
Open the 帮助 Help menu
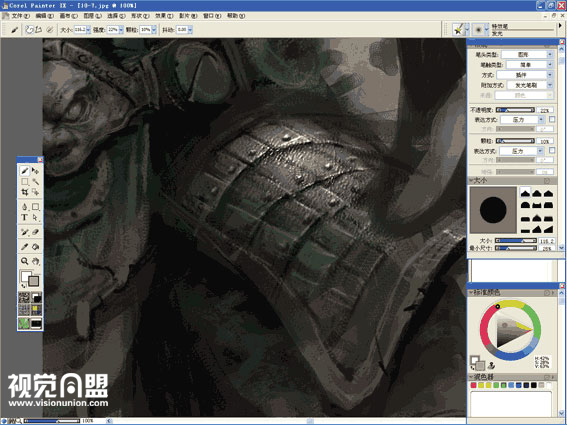[x=236, y=16]
